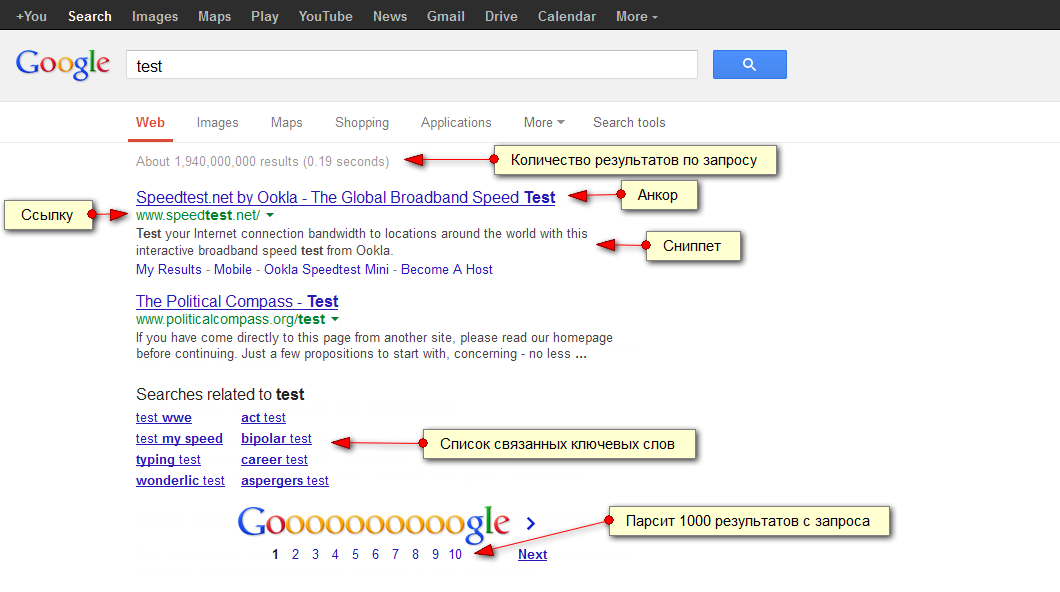This screenshot has height=592, width=1060.
Task: Go to results page 9
Action: [x=435, y=554]
